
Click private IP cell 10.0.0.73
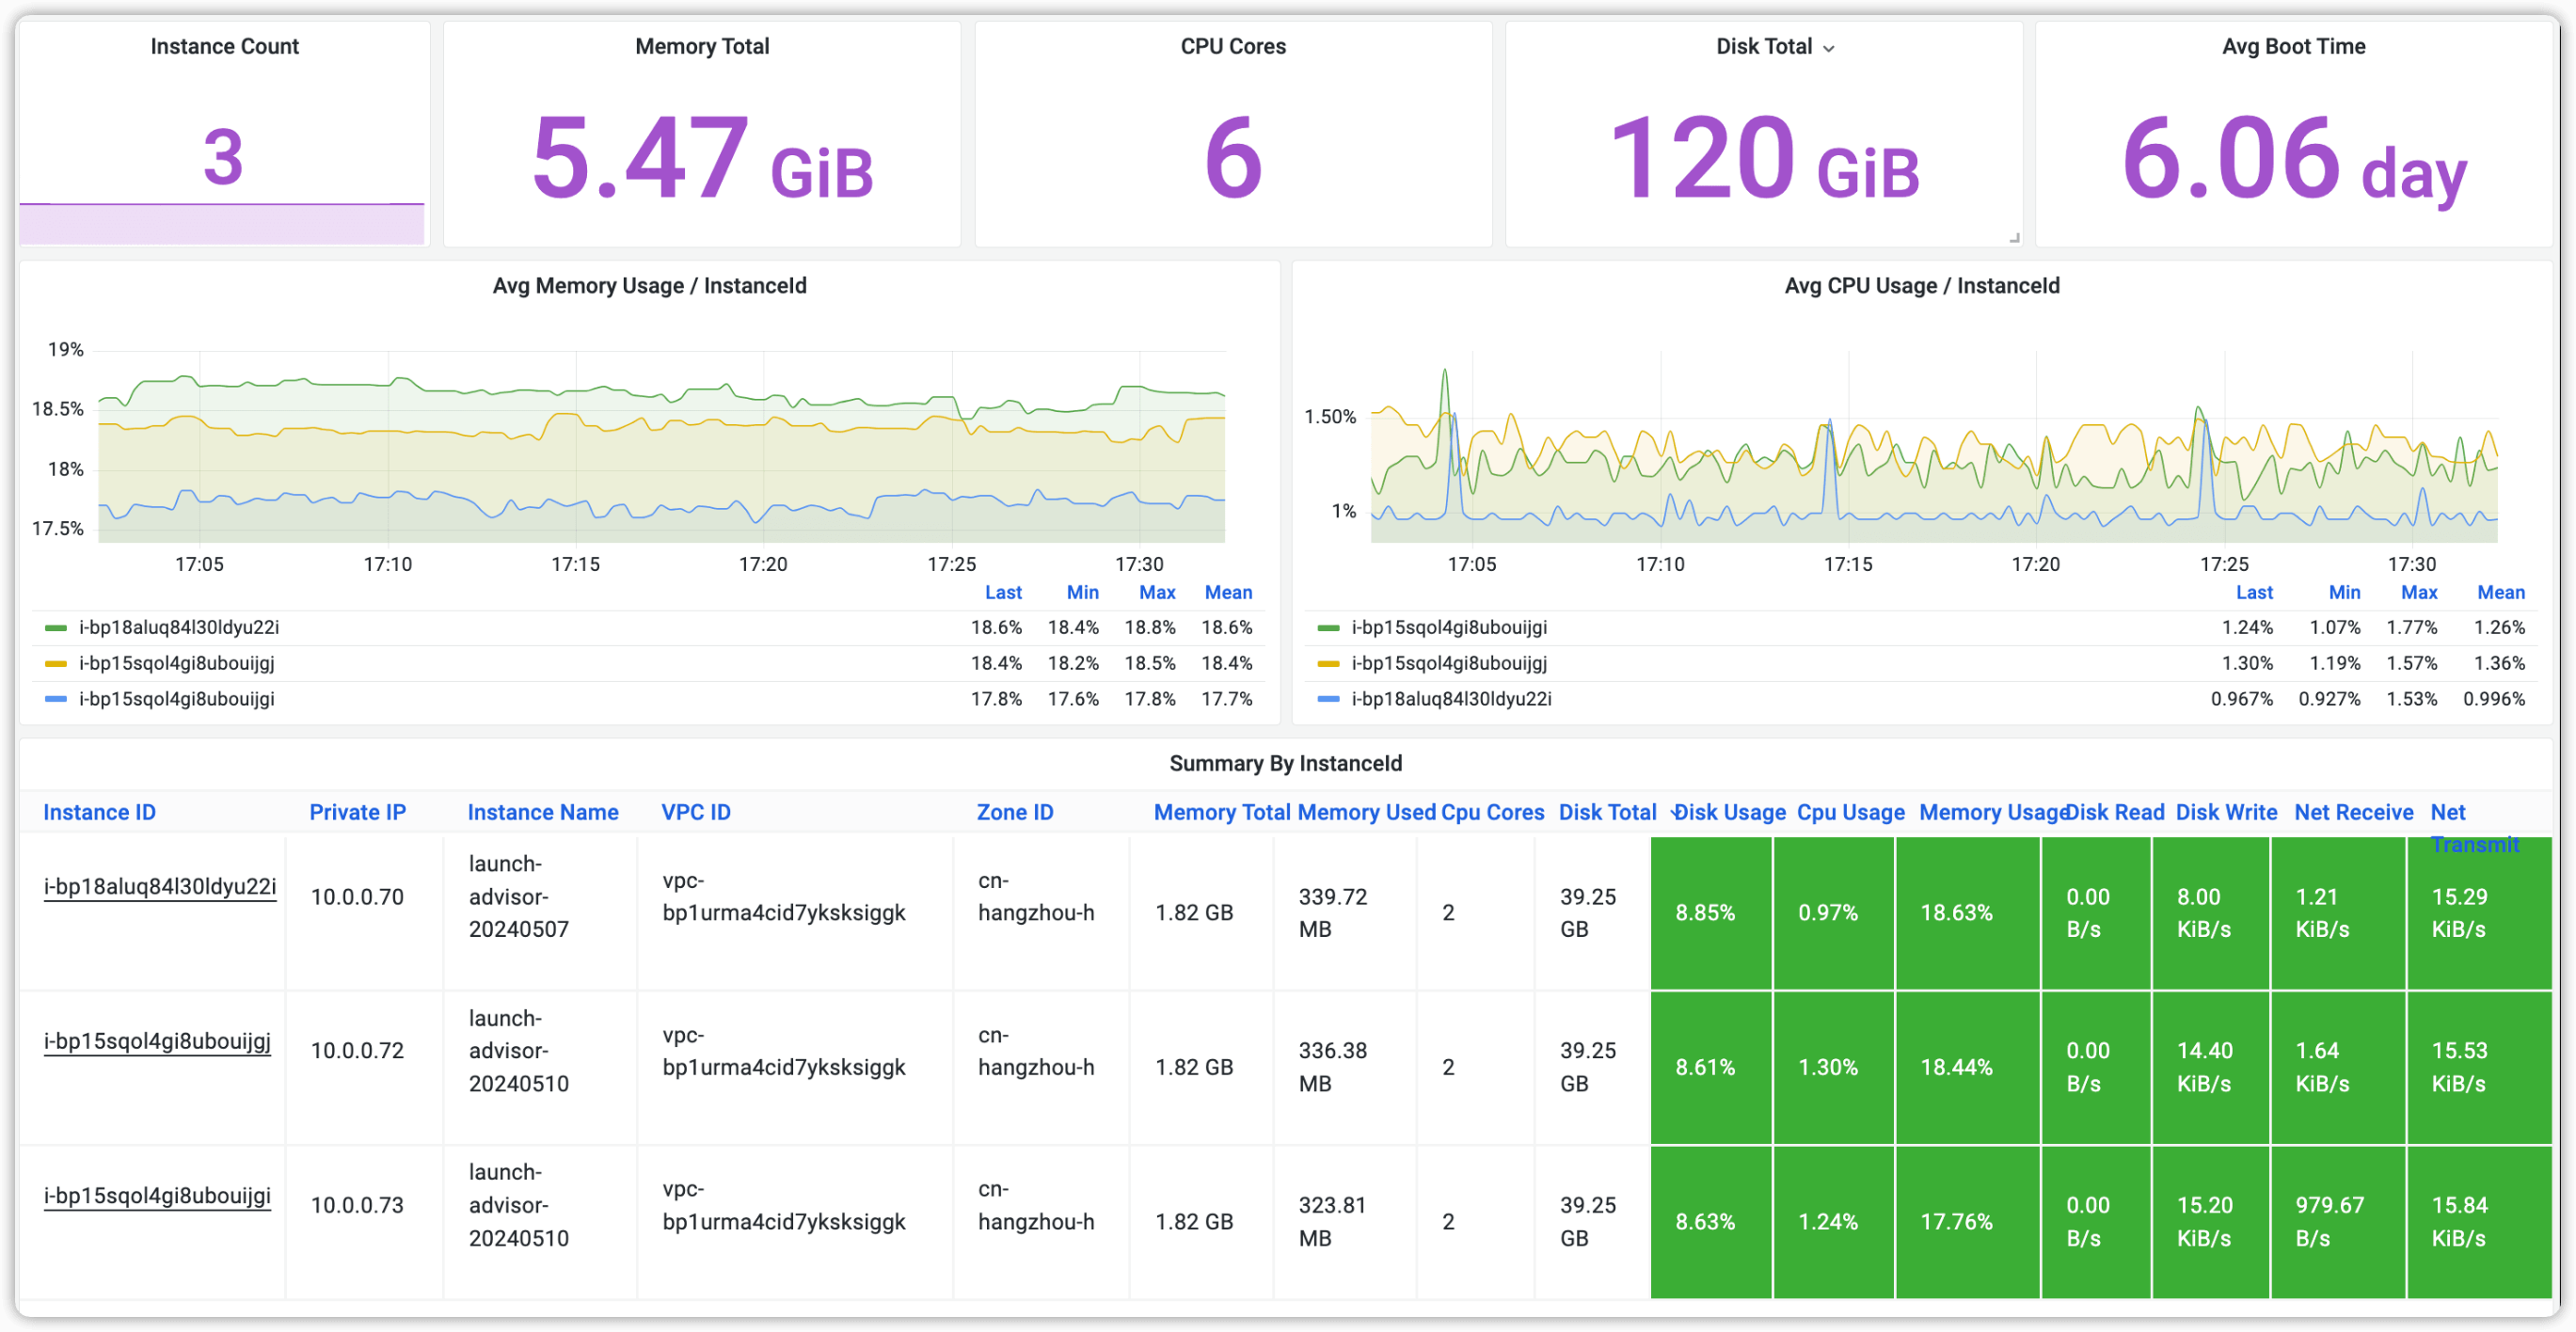[357, 1207]
